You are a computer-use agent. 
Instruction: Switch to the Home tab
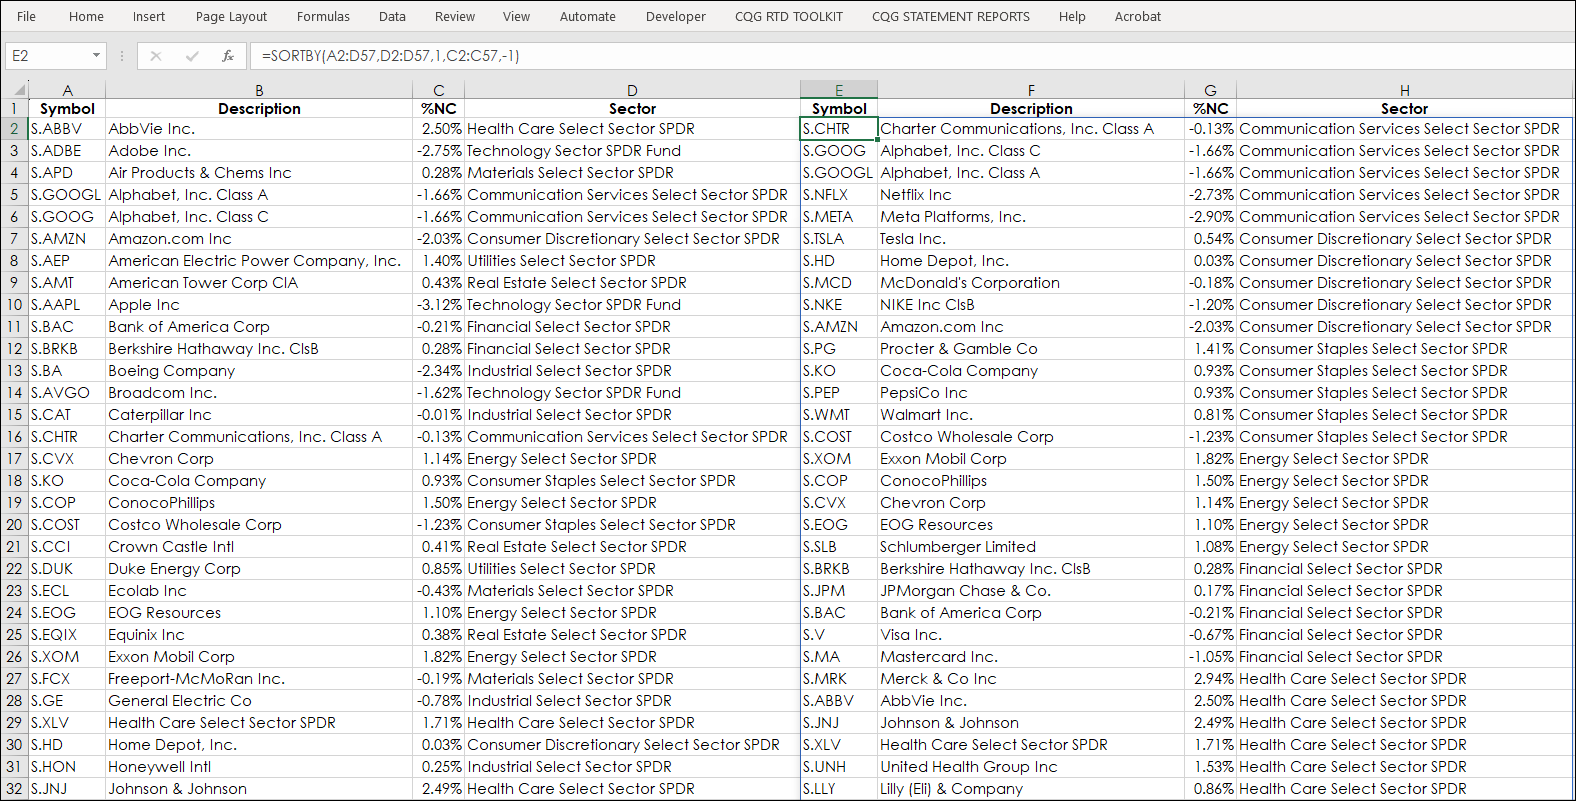click(x=86, y=16)
